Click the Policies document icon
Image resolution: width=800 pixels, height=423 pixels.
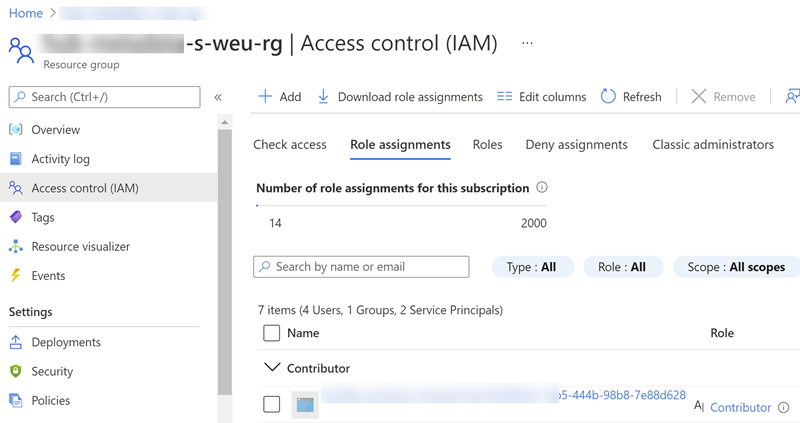click(16, 401)
